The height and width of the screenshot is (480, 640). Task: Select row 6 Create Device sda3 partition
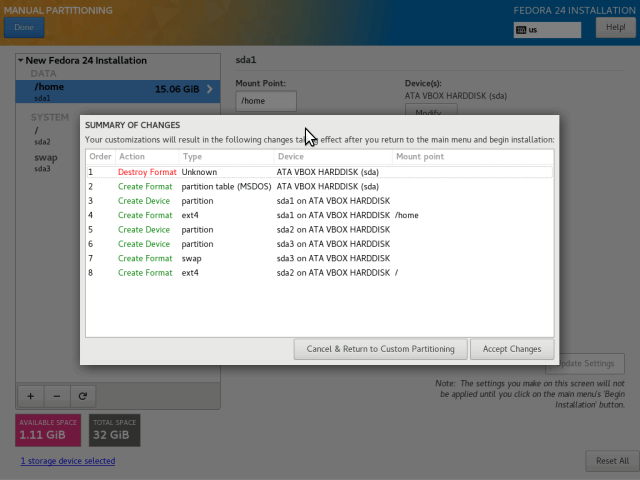pyautogui.click(x=320, y=244)
